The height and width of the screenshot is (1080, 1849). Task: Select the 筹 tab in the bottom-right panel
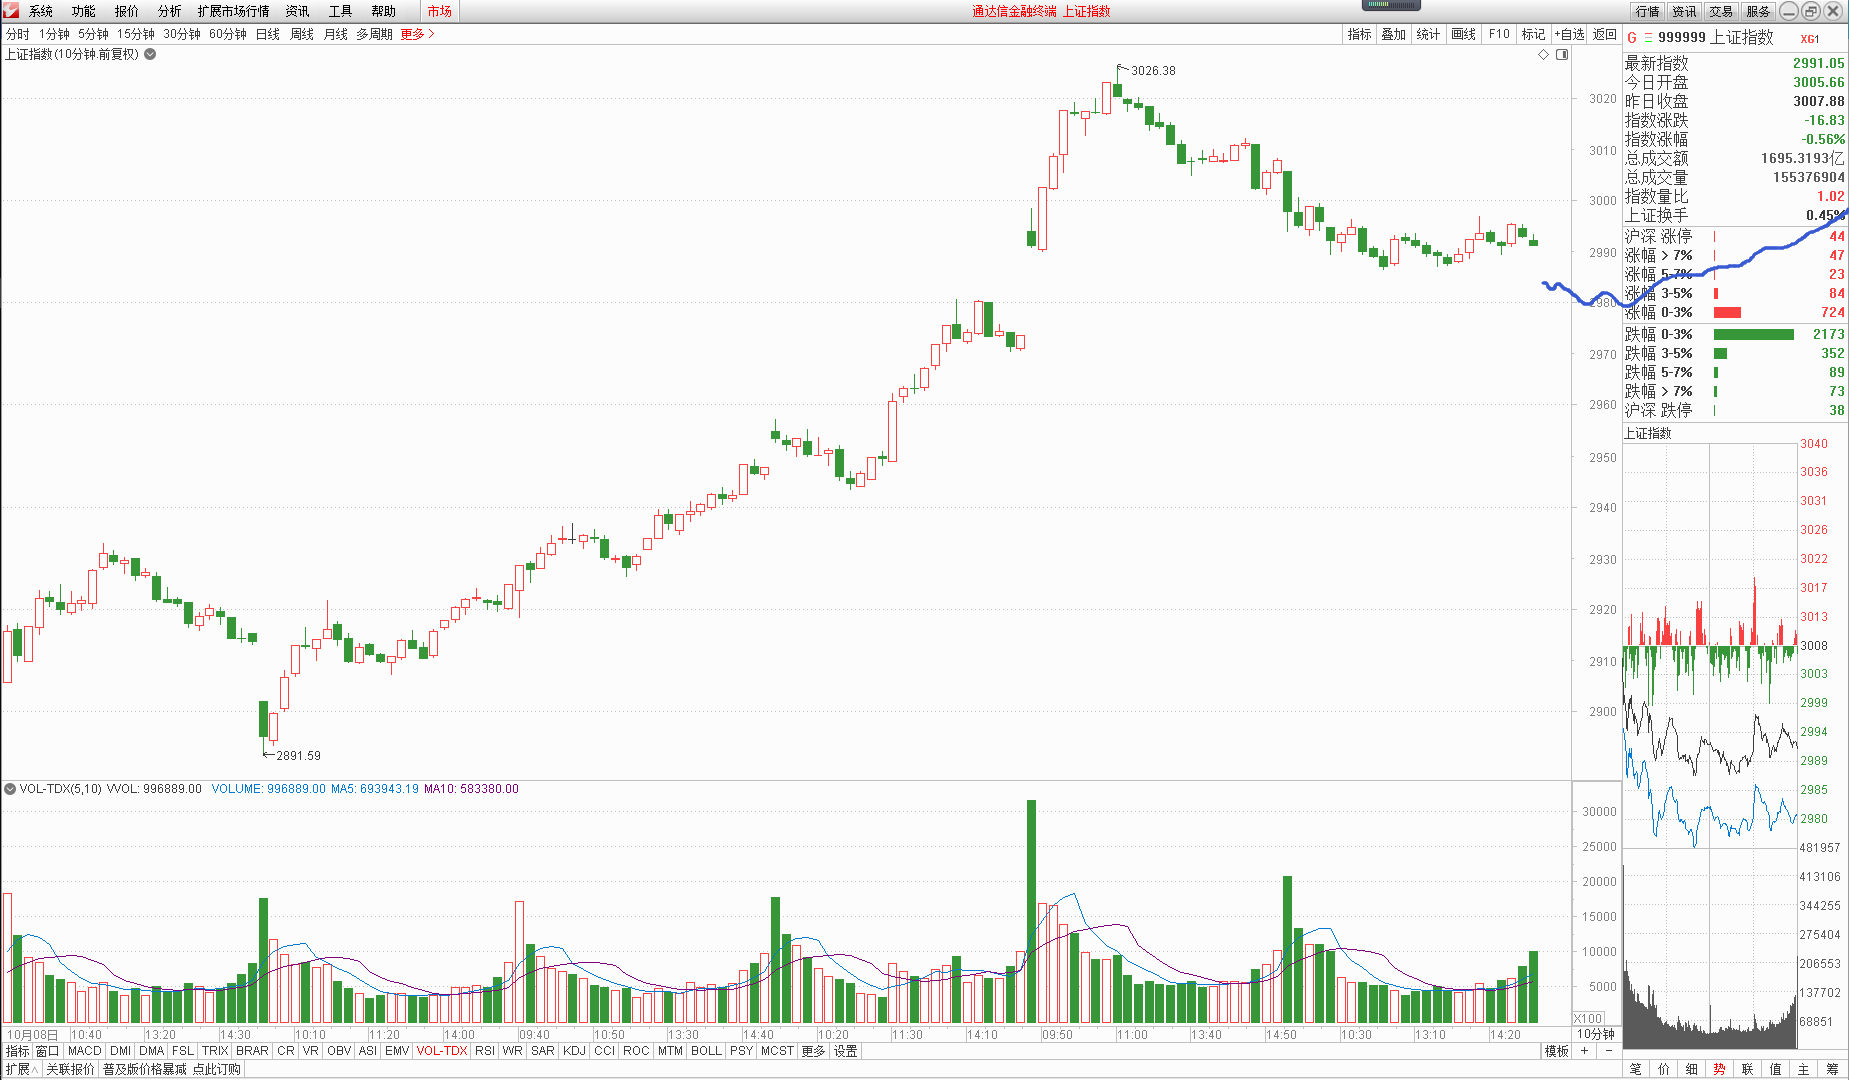tap(1832, 1069)
